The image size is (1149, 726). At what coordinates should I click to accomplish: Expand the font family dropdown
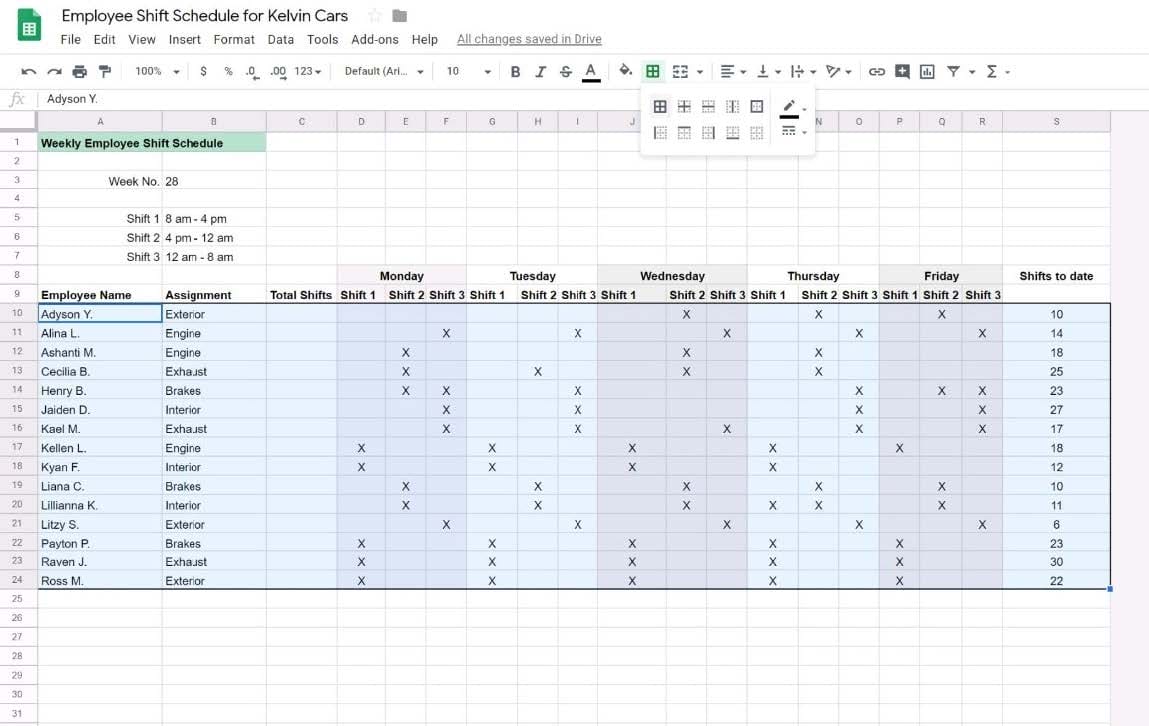tap(384, 71)
